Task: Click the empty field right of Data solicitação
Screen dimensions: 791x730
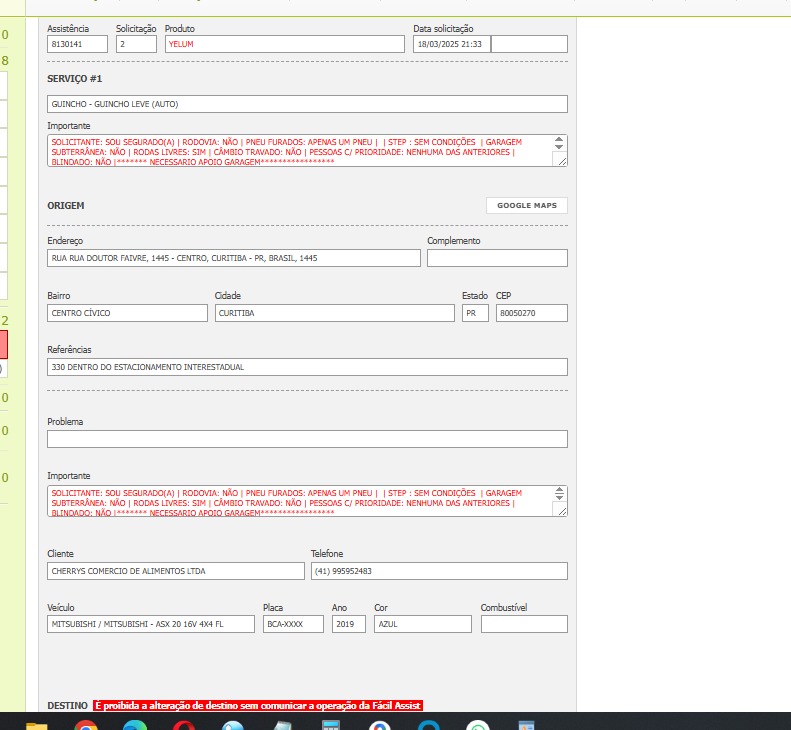Action: [529, 44]
